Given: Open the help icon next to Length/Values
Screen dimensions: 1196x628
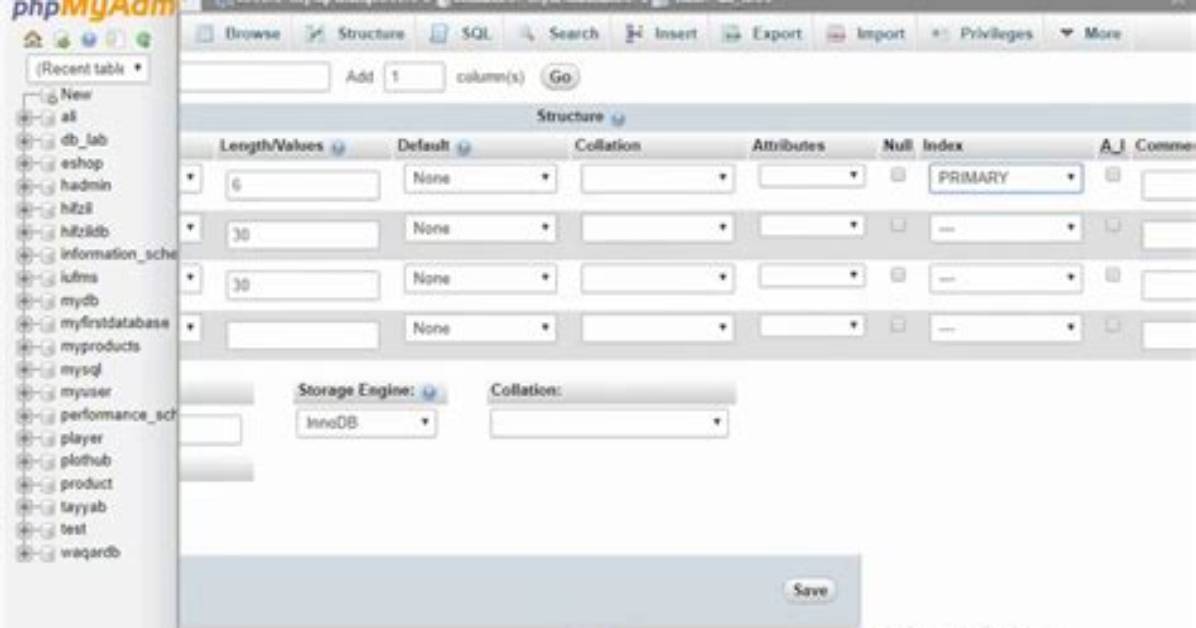Looking at the screenshot, I should [x=338, y=147].
